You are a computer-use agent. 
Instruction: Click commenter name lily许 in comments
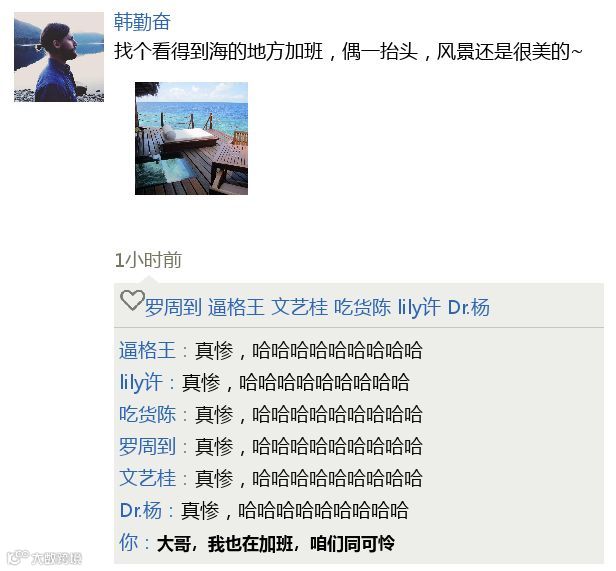[x=141, y=382]
